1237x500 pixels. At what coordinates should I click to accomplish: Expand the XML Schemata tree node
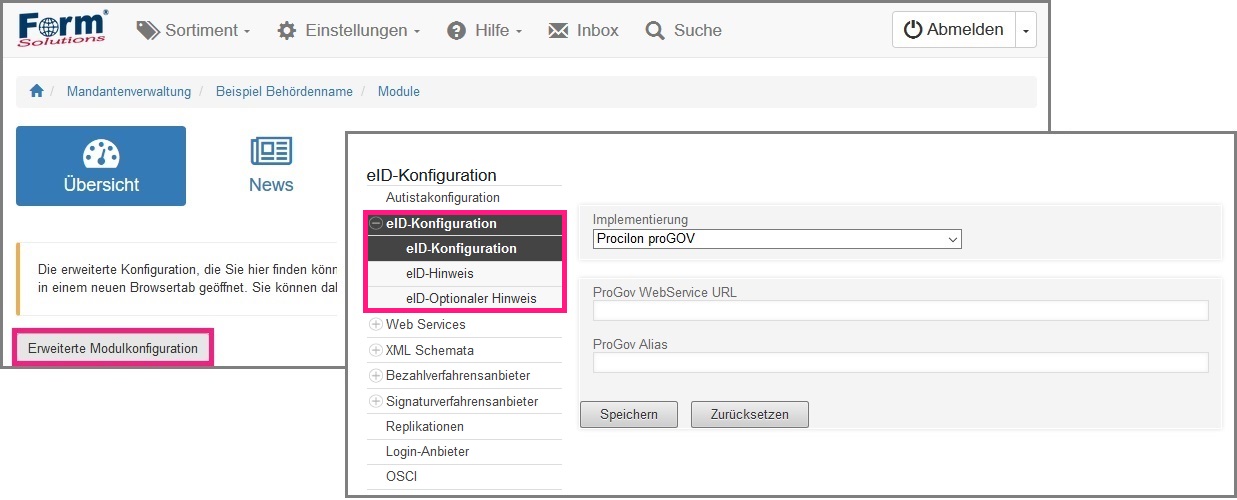click(x=376, y=350)
